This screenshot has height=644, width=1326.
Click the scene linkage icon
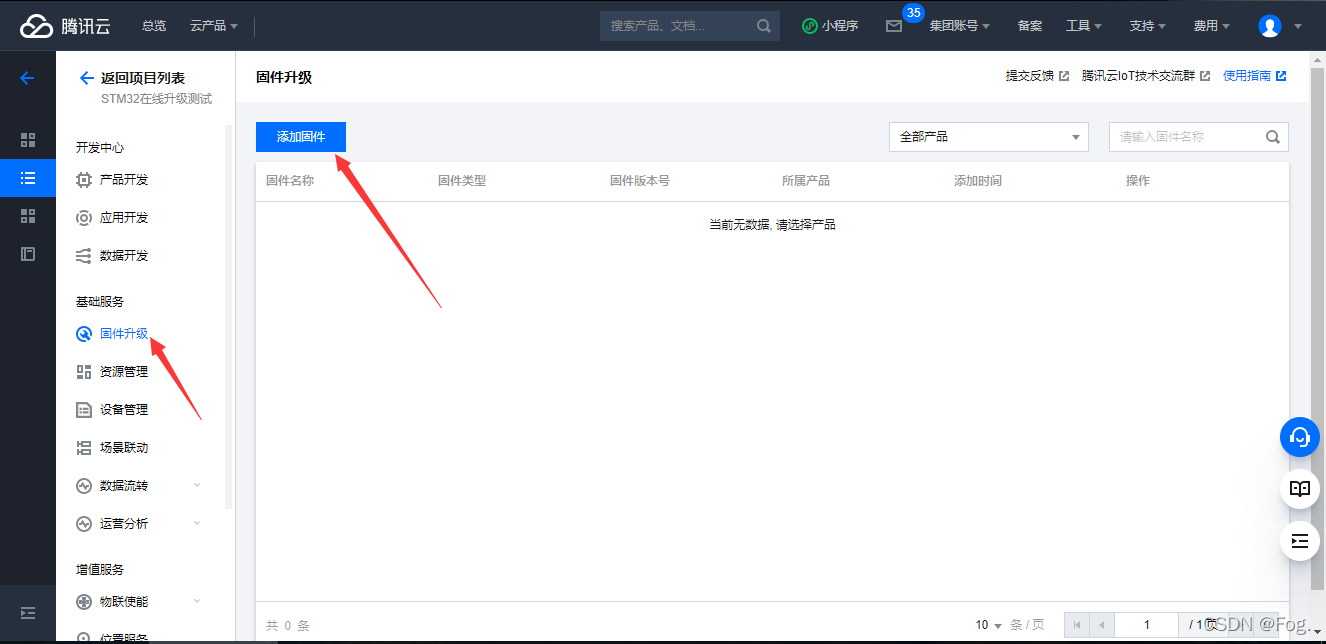point(84,448)
